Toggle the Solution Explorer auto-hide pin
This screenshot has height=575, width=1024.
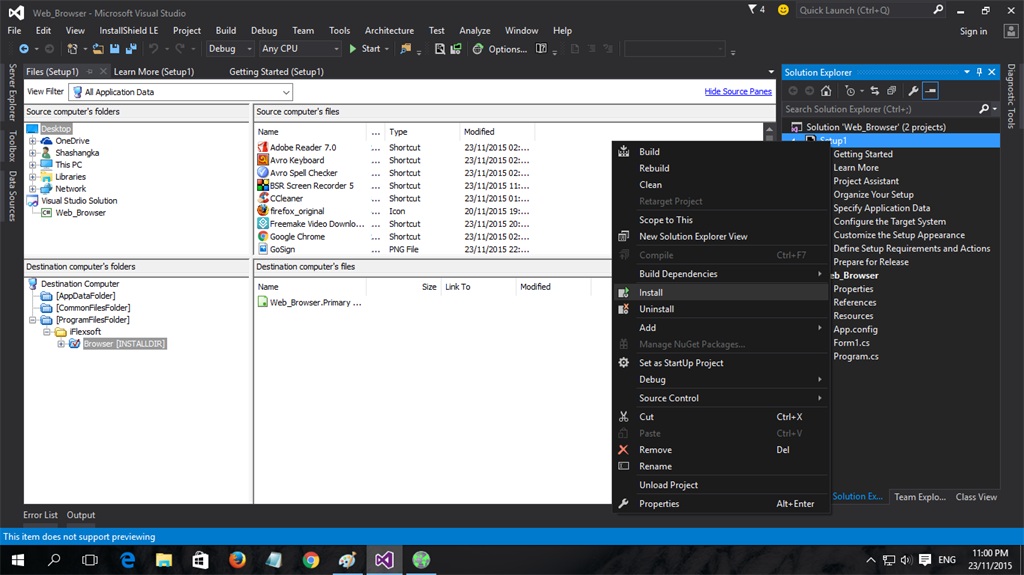979,72
